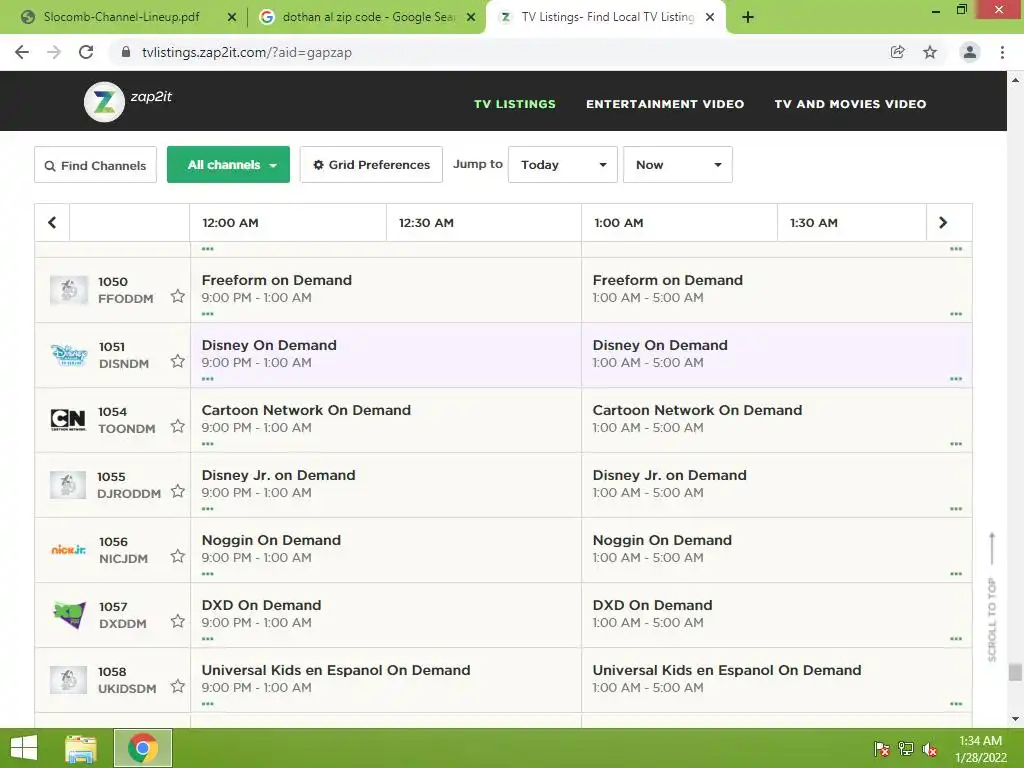Expand details dots under Disney On Demand 9:00 PM

(208, 379)
